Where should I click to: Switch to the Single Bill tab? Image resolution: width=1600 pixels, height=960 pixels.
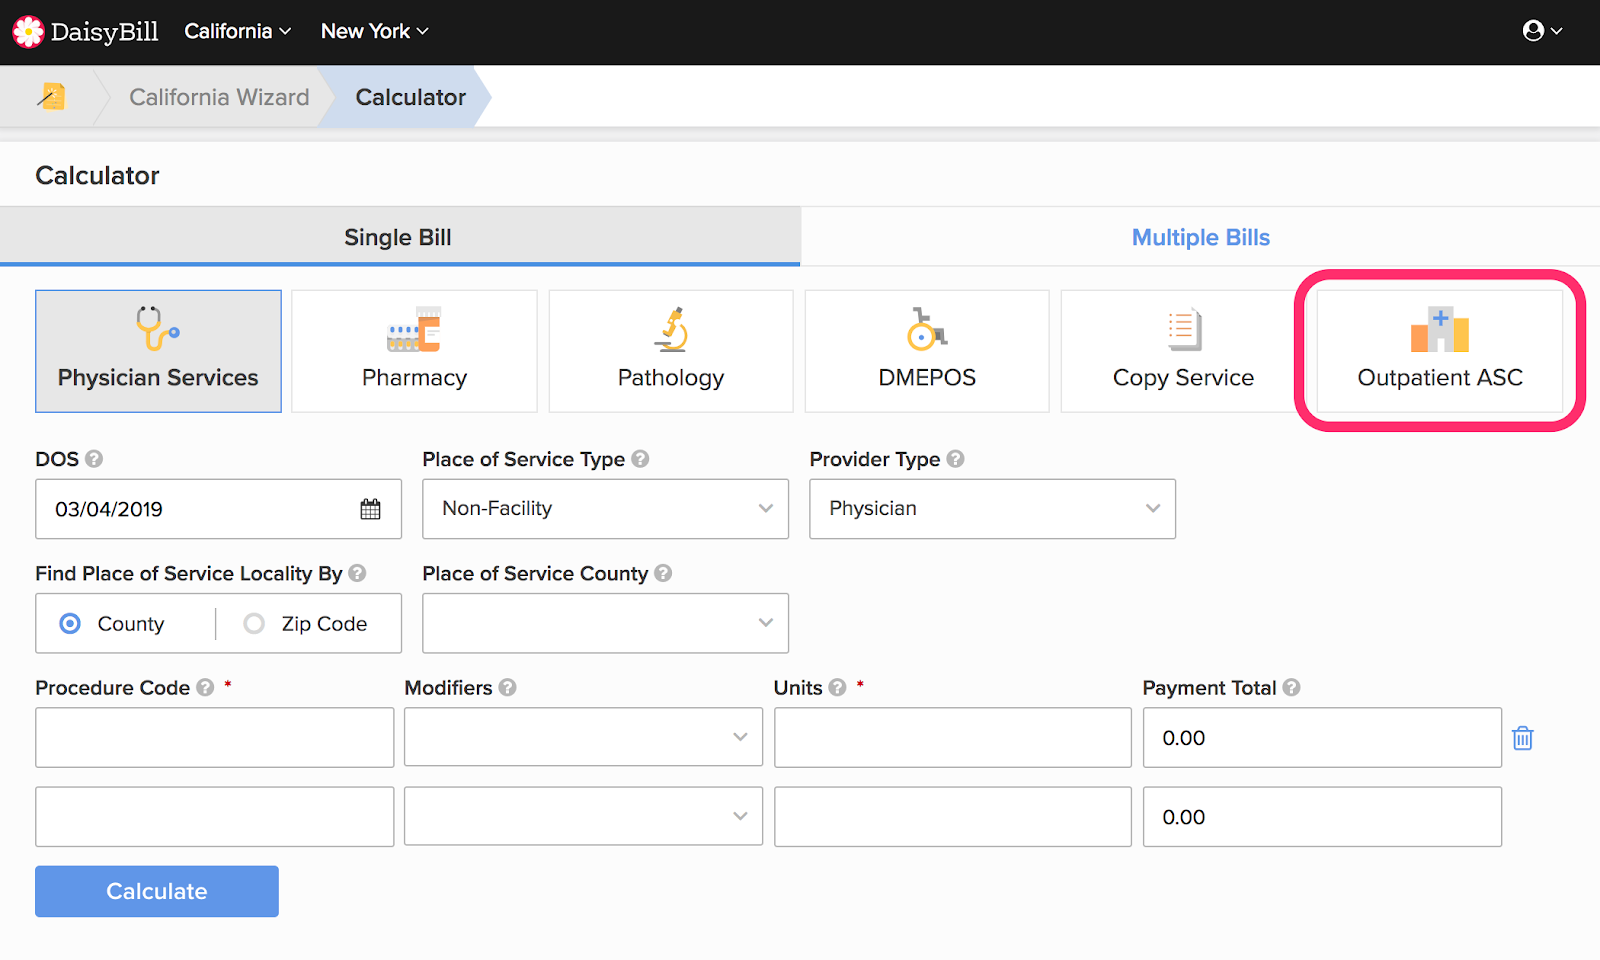[399, 237]
